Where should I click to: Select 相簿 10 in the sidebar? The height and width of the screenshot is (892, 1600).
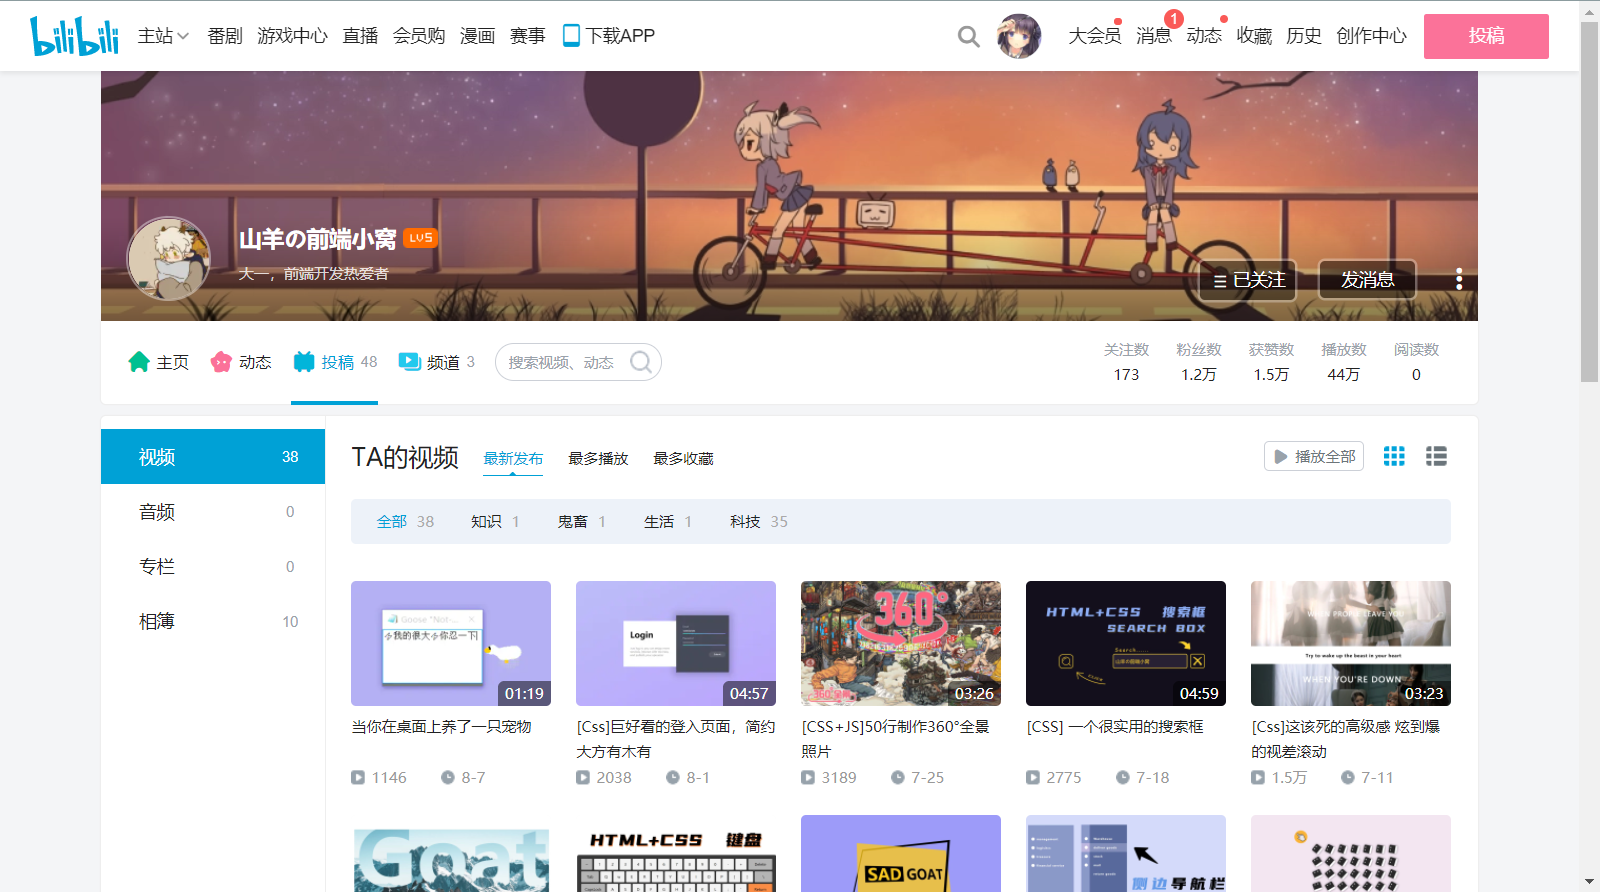pos(213,621)
